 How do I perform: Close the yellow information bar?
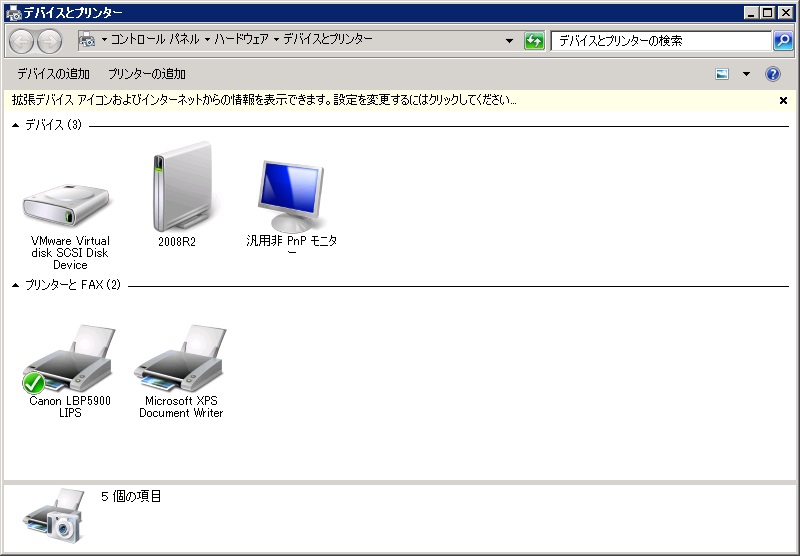[x=783, y=101]
